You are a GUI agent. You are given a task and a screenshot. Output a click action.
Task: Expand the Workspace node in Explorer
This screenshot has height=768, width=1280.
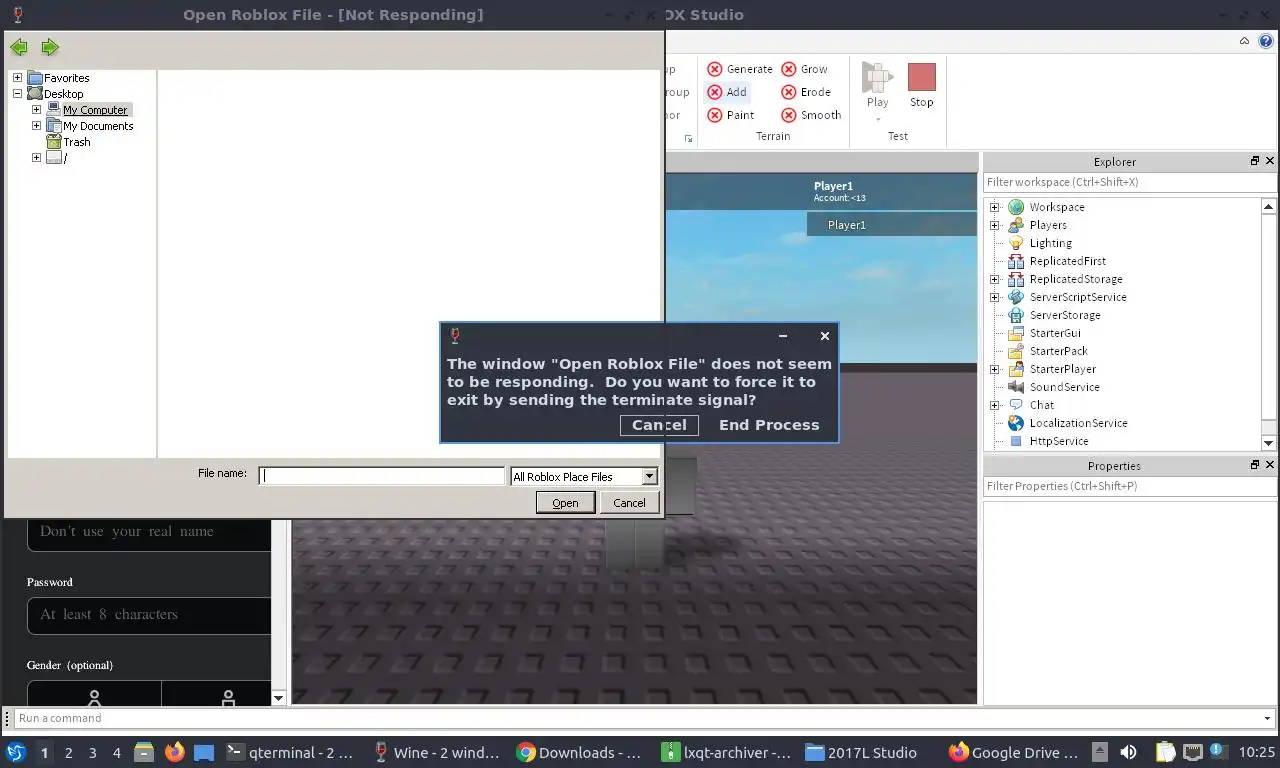pos(995,207)
